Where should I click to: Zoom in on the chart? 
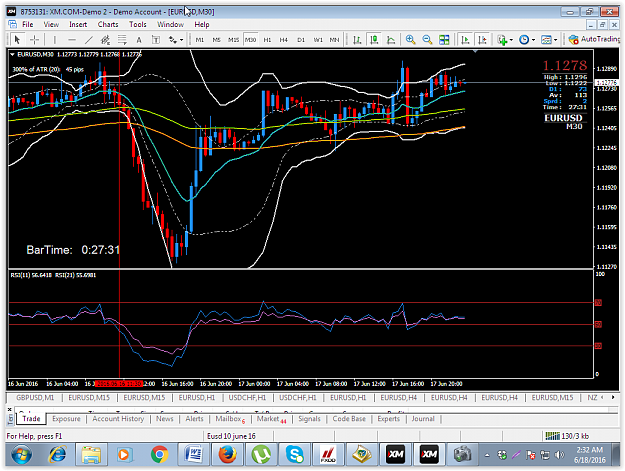(410, 39)
